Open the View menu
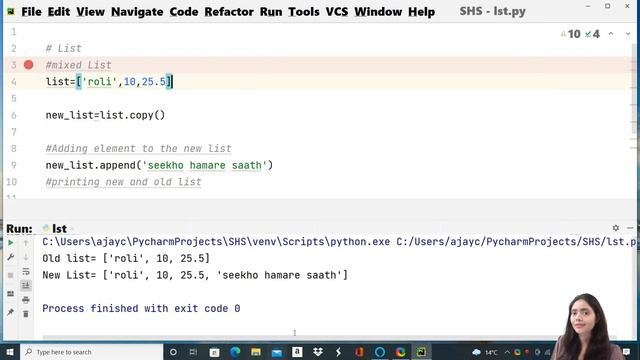The height and width of the screenshot is (360, 640). click(90, 12)
